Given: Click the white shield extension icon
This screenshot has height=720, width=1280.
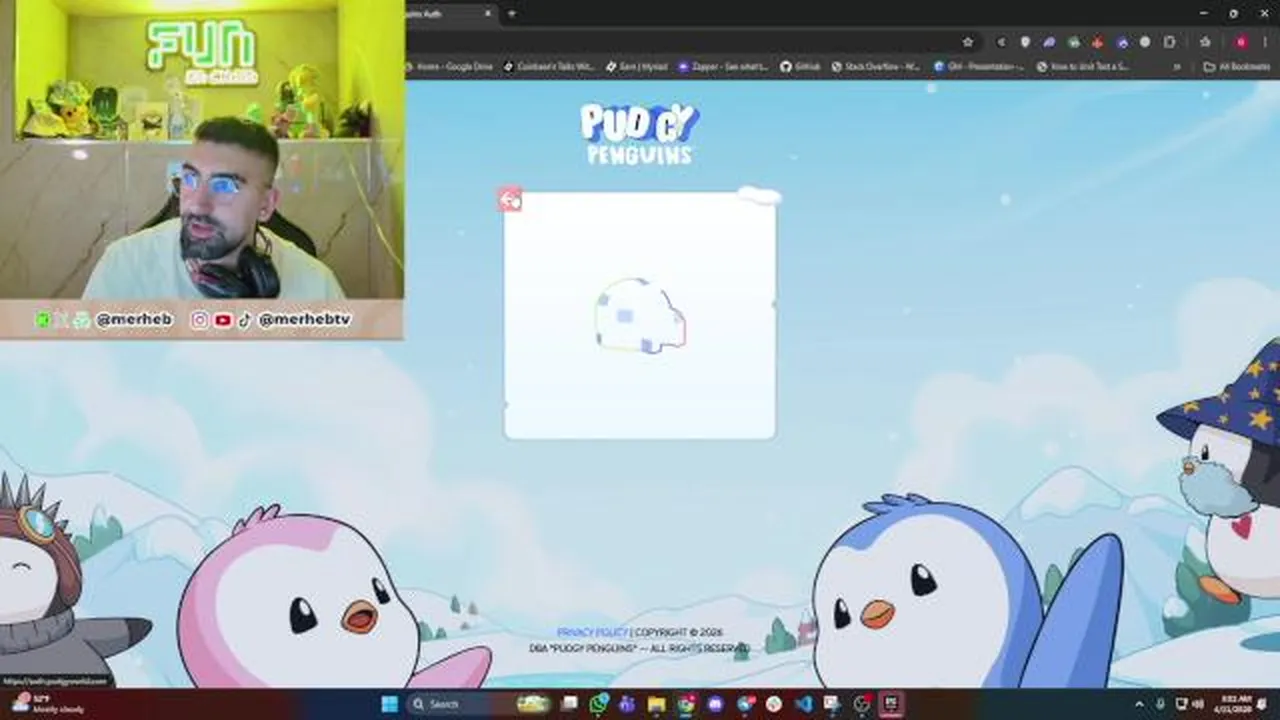Looking at the screenshot, I should pos(1025,42).
